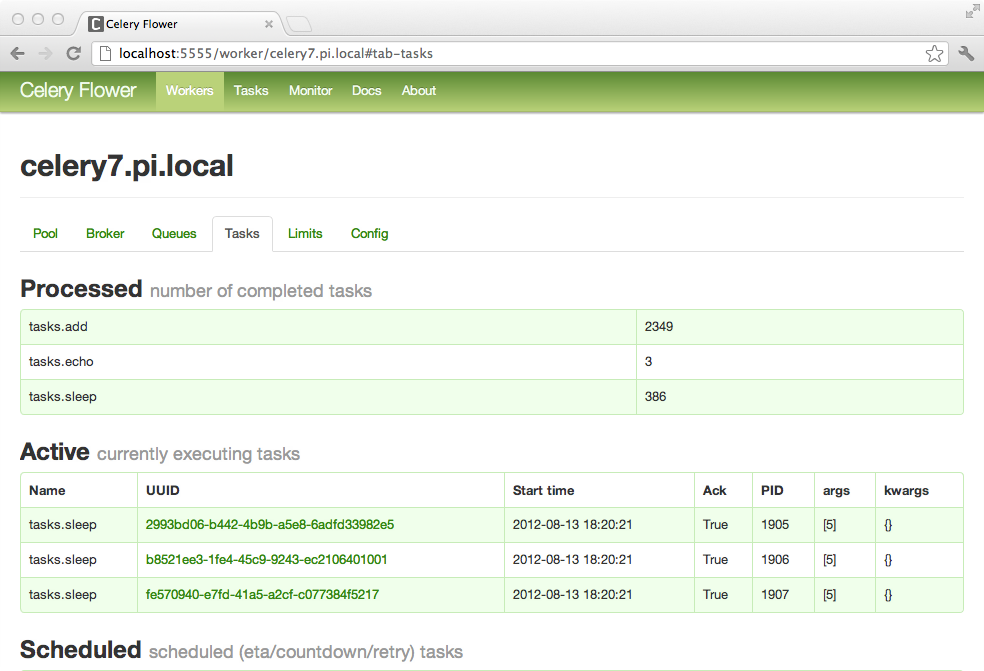Click PID 1907 cell
The image size is (984, 671).
tap(775, 595)
